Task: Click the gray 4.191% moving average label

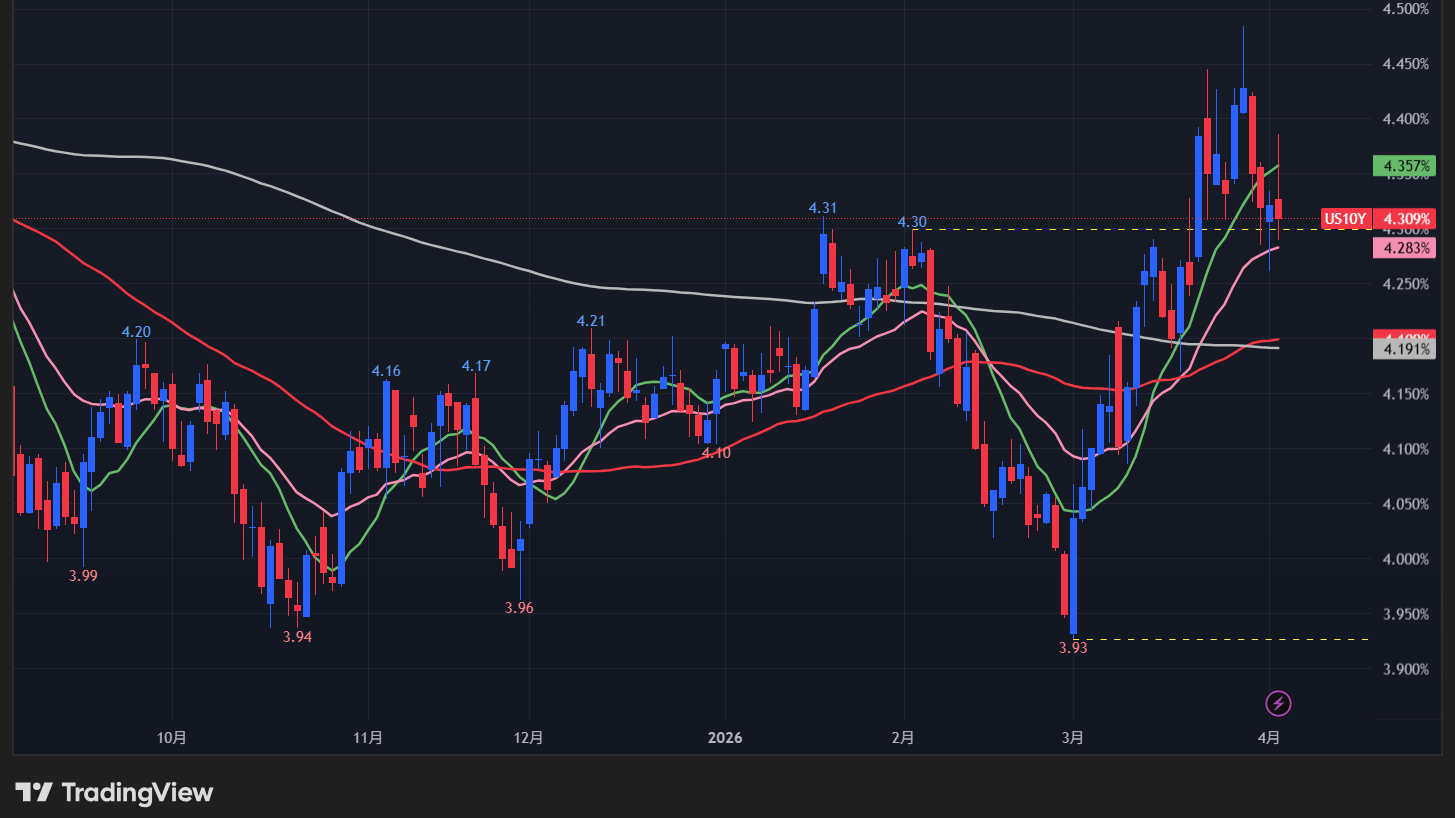Action: coord(1404,349)
